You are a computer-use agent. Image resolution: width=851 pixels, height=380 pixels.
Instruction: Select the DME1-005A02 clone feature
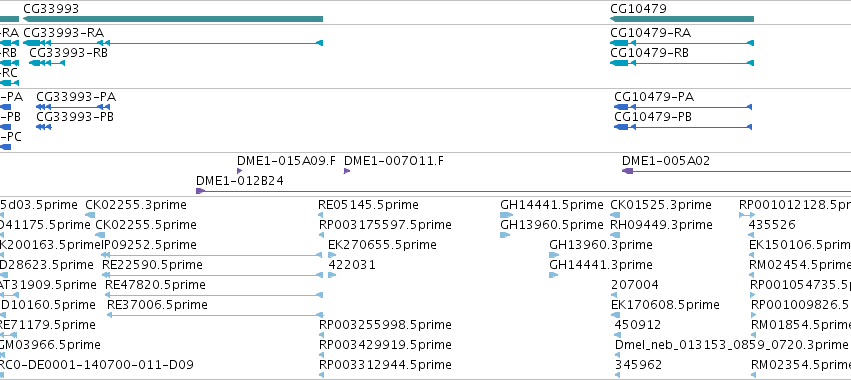click(x=736, y=171)
